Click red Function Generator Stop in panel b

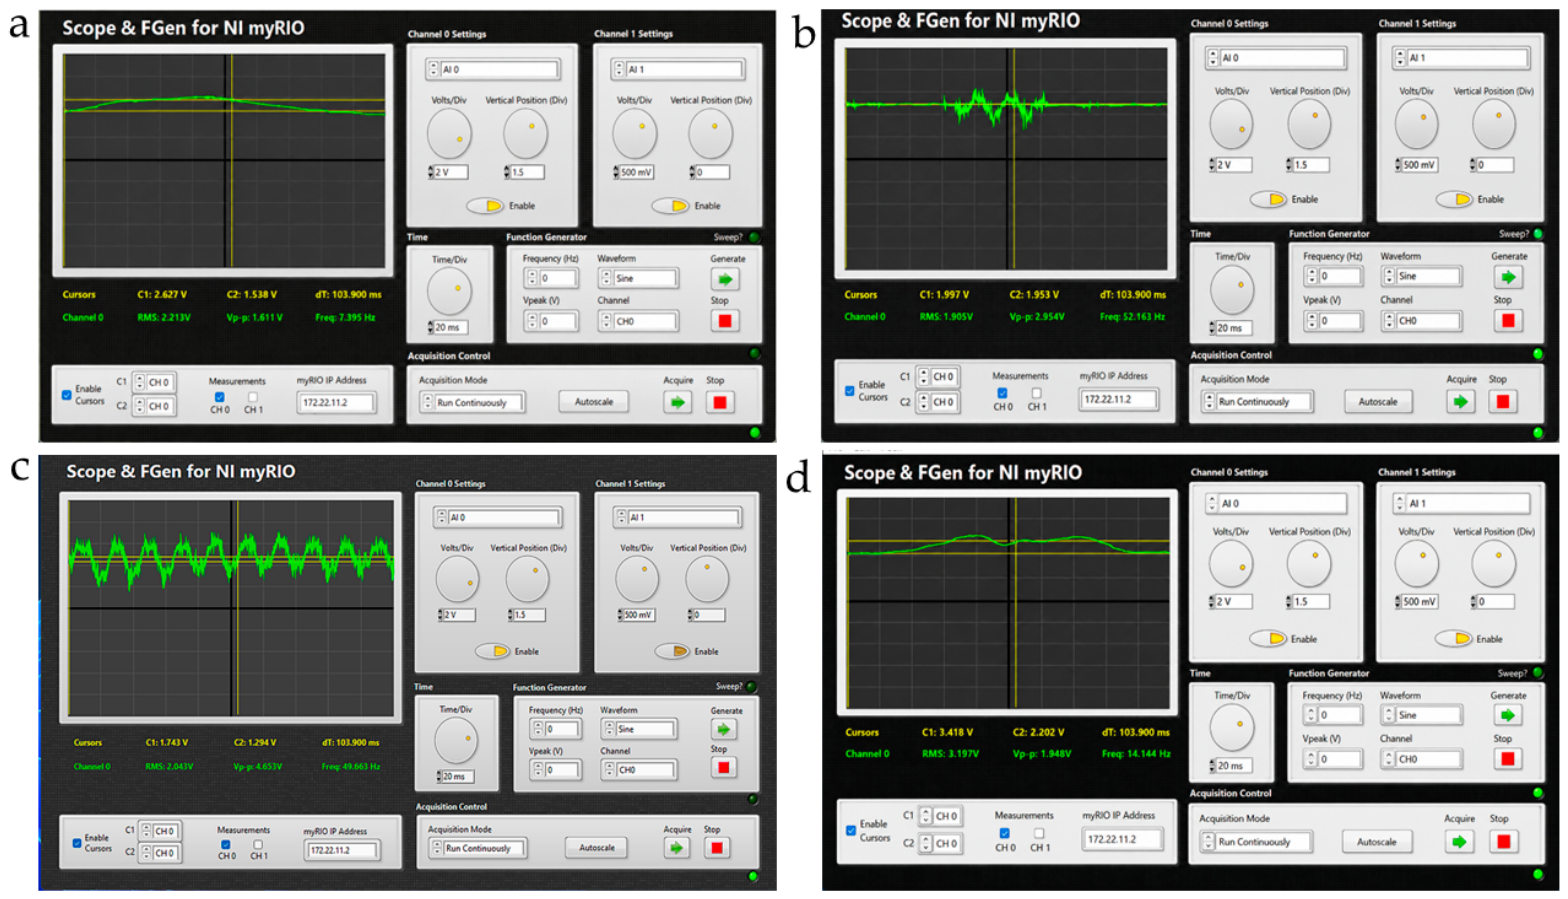tap(1508, 320)
